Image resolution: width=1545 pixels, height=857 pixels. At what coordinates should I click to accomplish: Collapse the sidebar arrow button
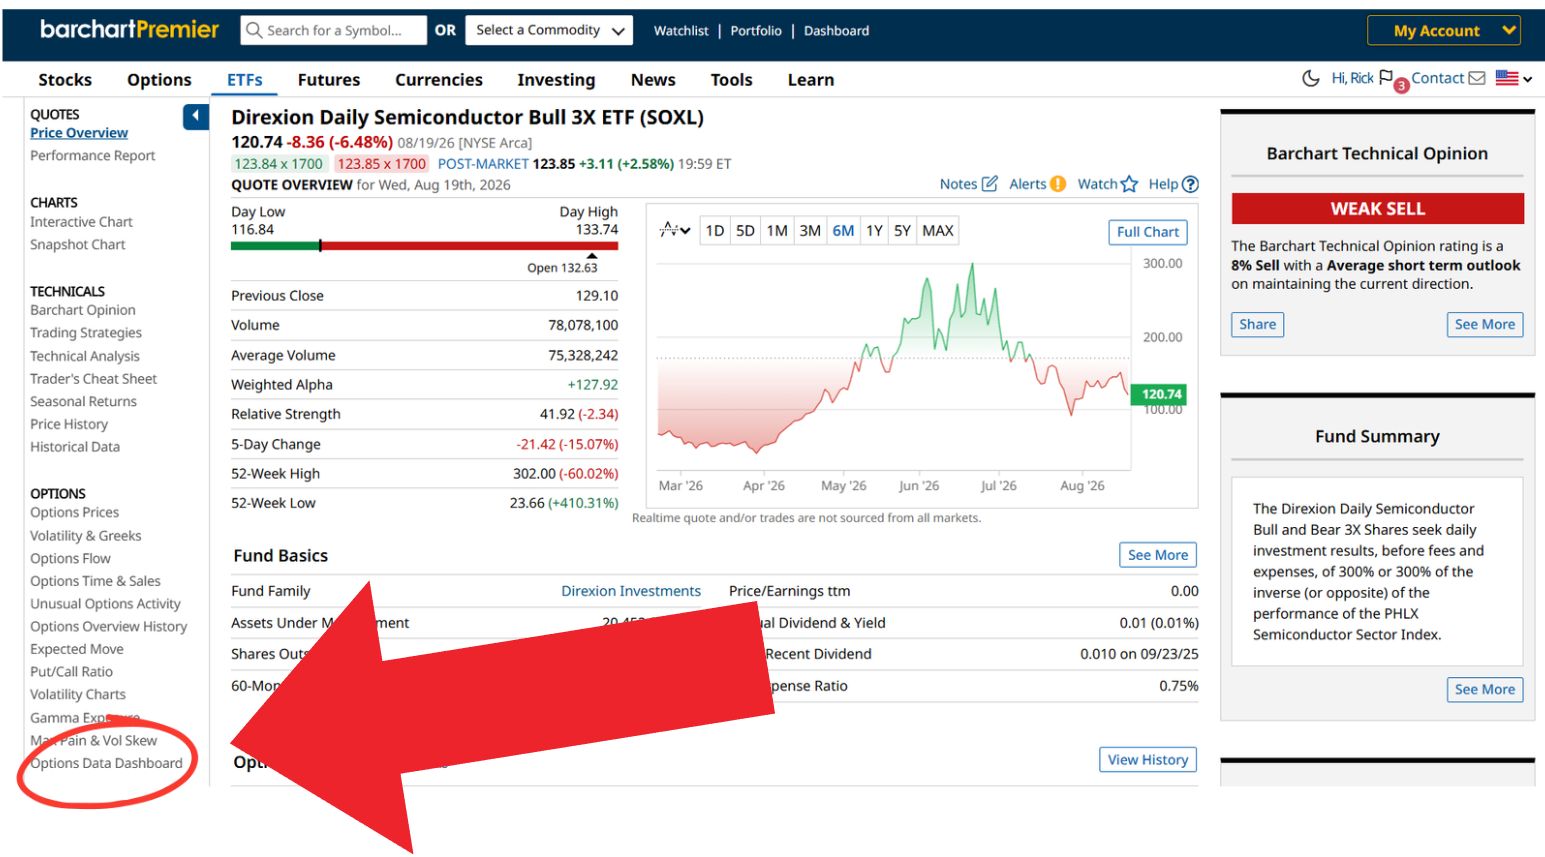pos(196,117)
